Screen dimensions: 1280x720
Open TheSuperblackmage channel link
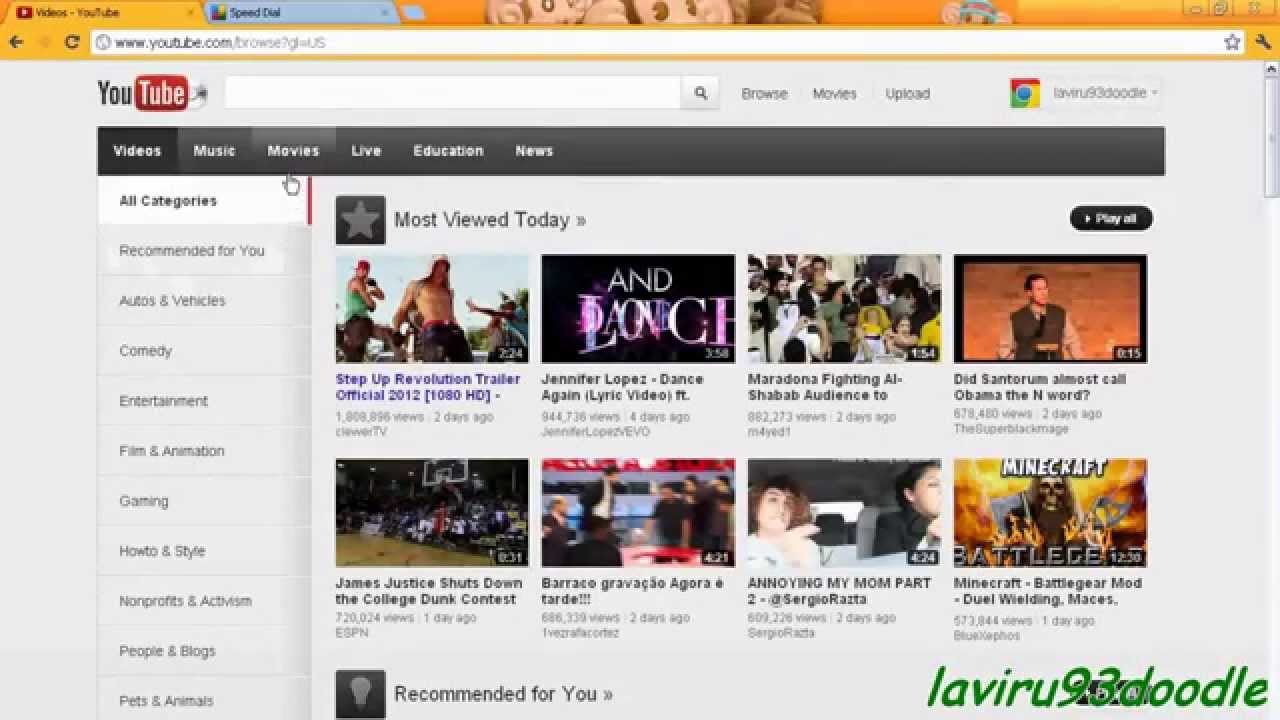point(1011,429)
